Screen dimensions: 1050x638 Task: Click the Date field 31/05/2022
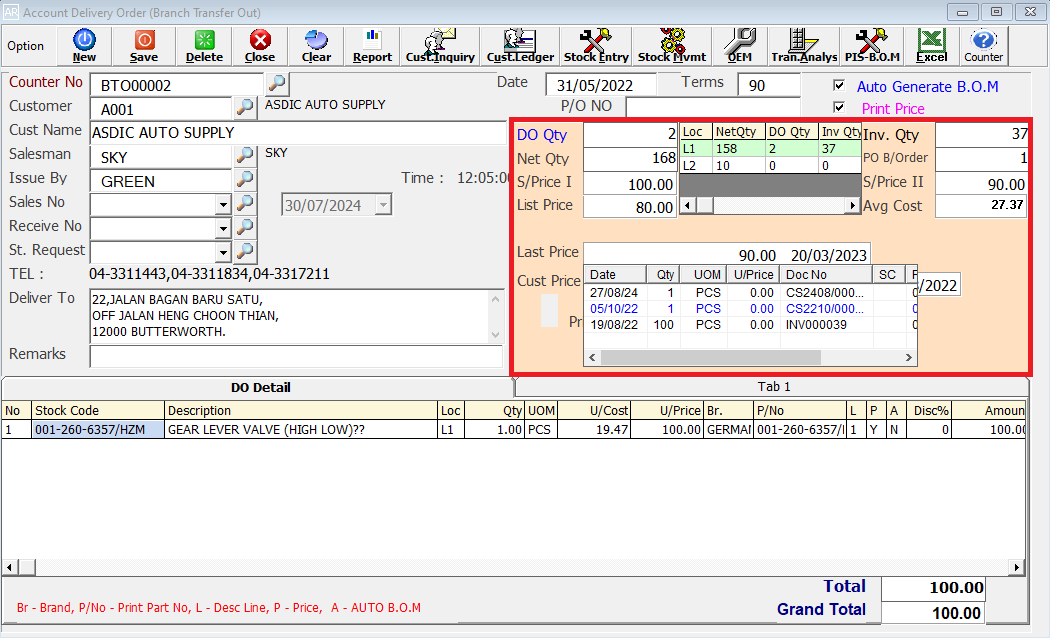(600, 85)
